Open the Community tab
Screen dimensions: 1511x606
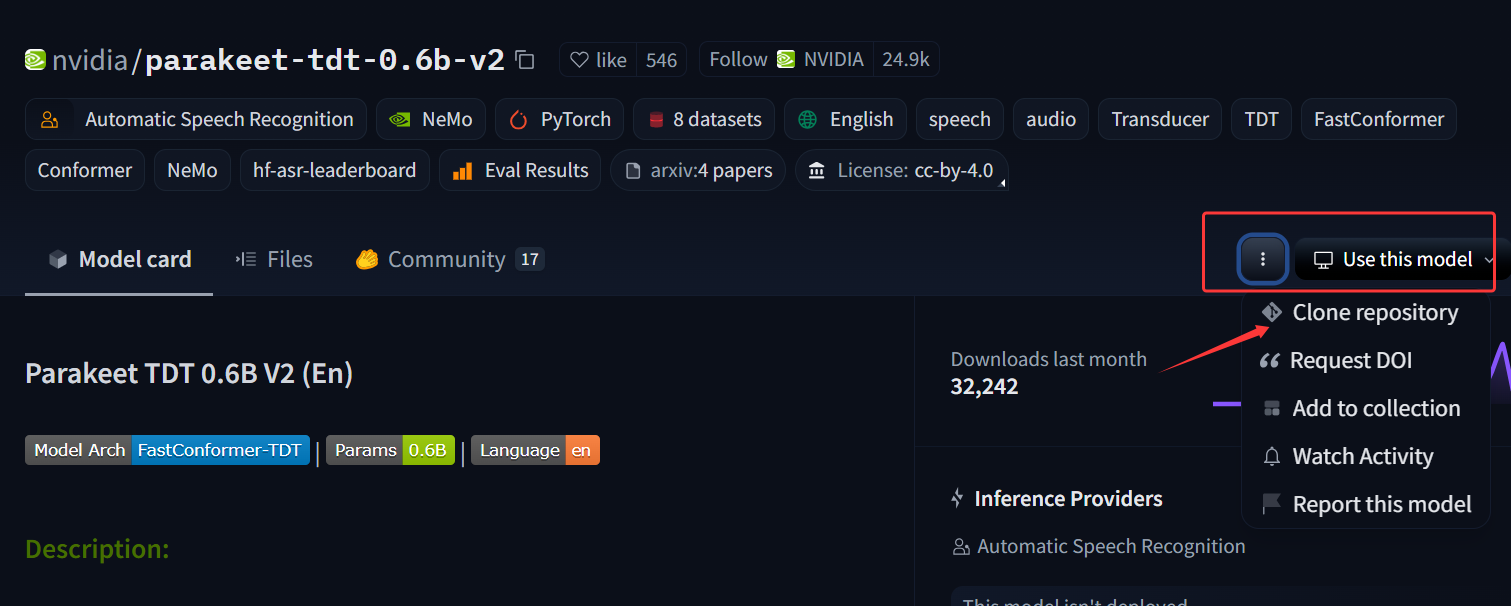point(449,260)
